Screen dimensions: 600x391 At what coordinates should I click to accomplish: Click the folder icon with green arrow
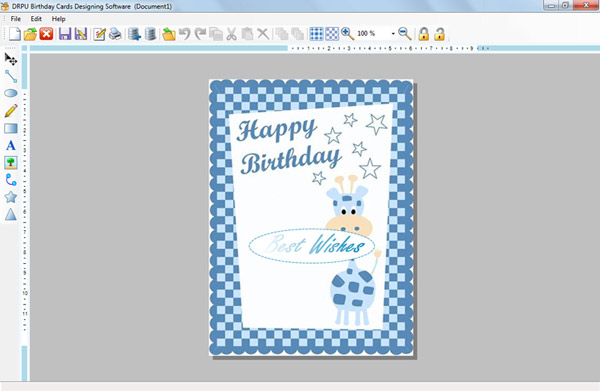point(168,34)
